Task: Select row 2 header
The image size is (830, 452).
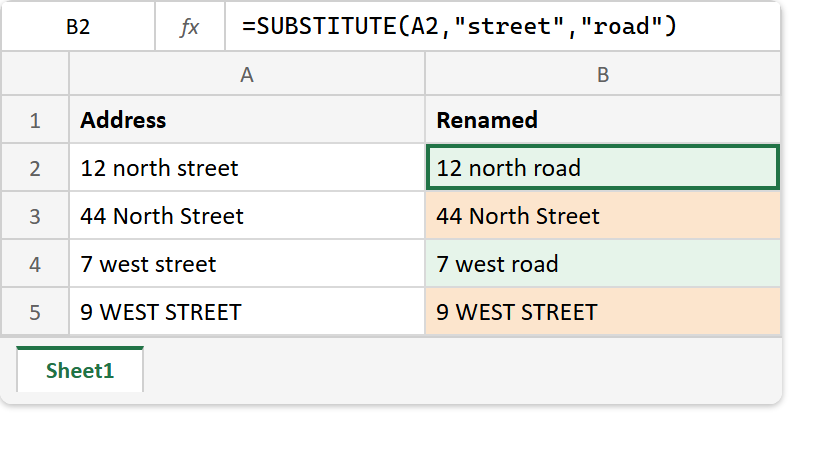Action: (x=35, y=168)
